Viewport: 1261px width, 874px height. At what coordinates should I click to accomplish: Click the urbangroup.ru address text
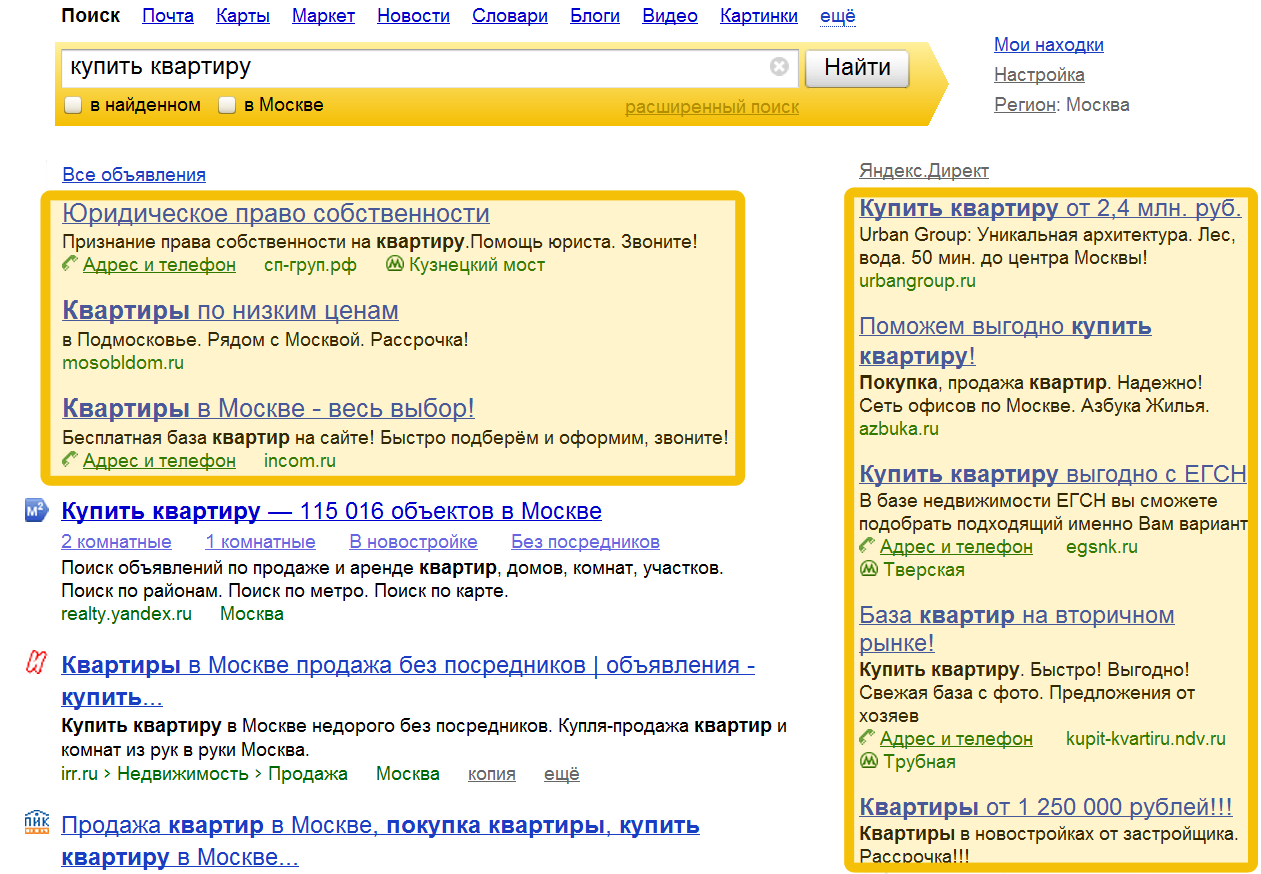coord(917,281)
